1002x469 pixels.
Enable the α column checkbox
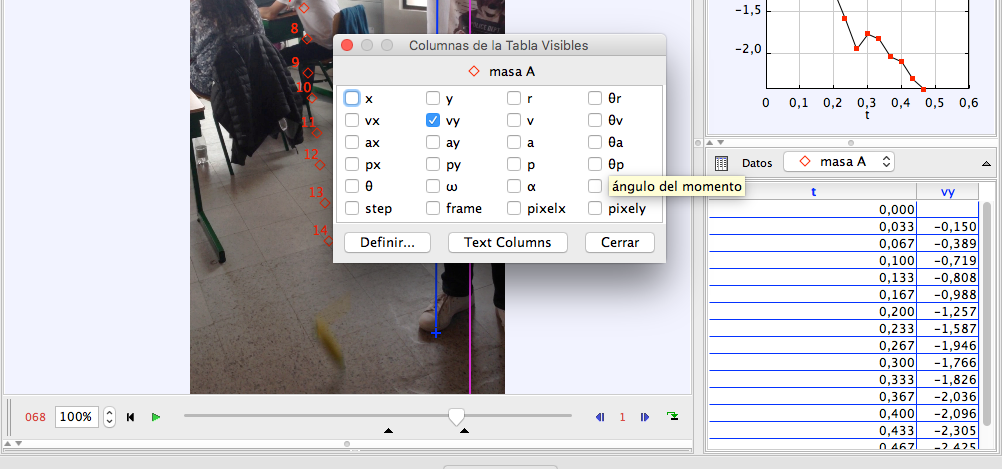tap(514, 187)
